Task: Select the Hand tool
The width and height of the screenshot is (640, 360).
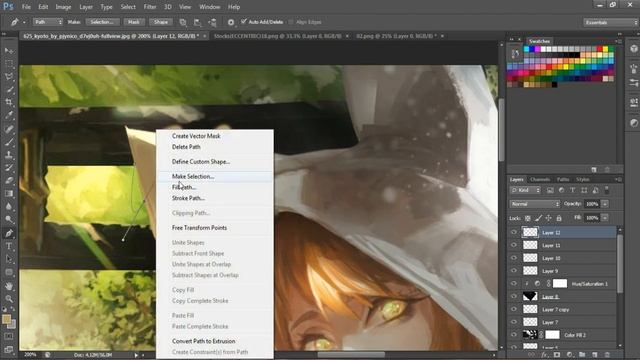Action: tap(9, 286)
